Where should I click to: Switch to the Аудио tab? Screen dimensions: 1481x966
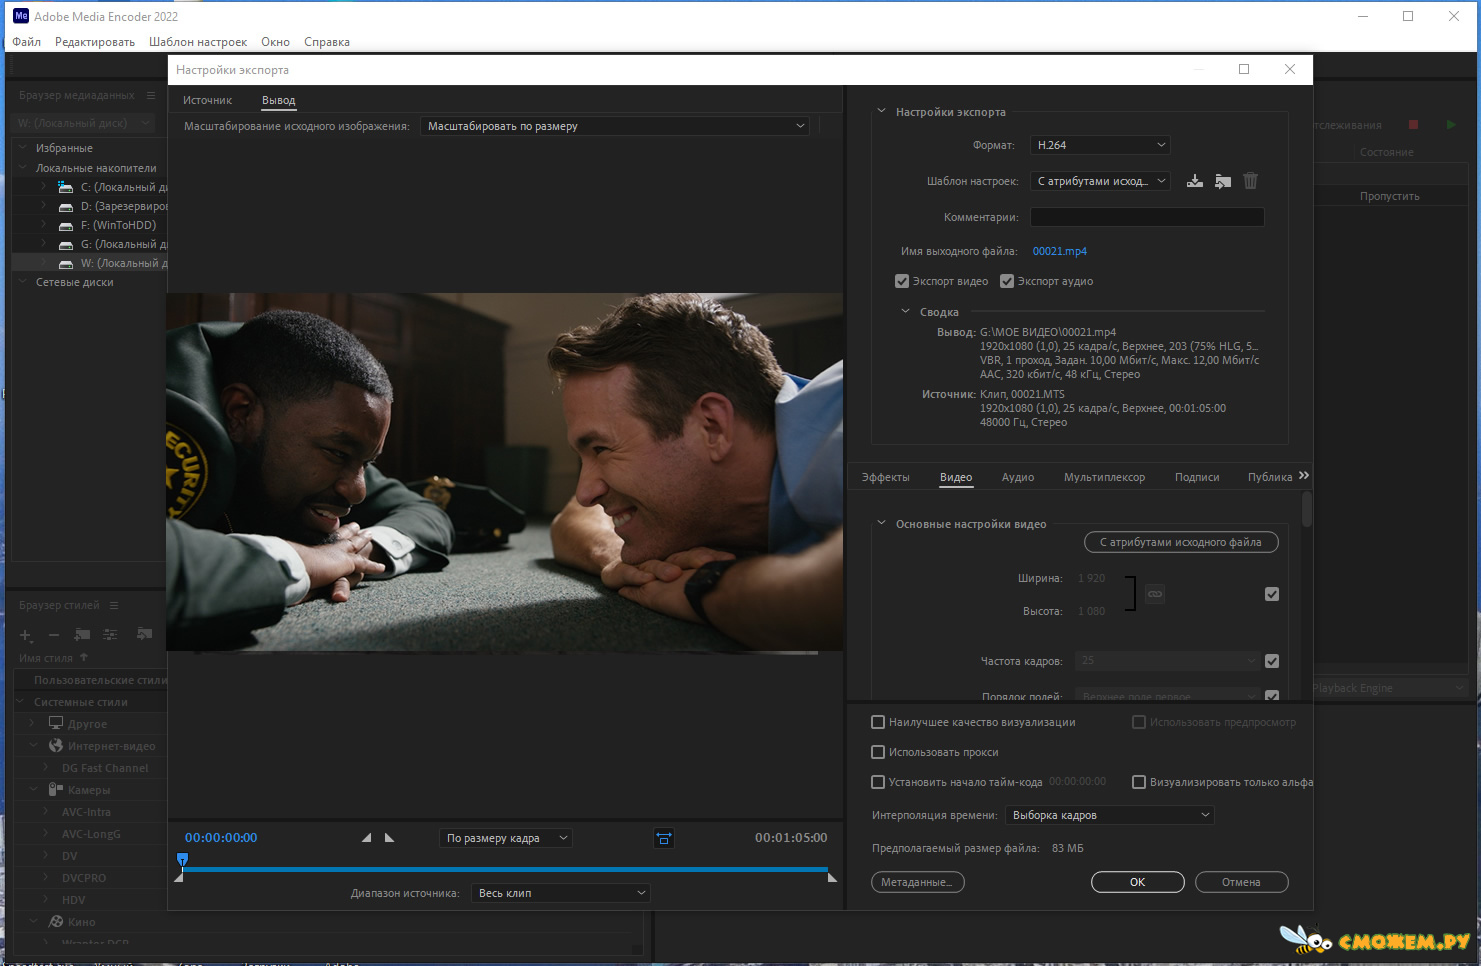point(1018,477)
